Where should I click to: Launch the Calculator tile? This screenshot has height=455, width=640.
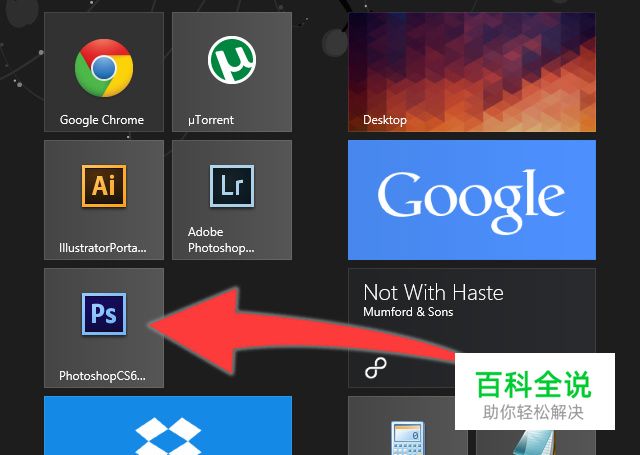408,425
